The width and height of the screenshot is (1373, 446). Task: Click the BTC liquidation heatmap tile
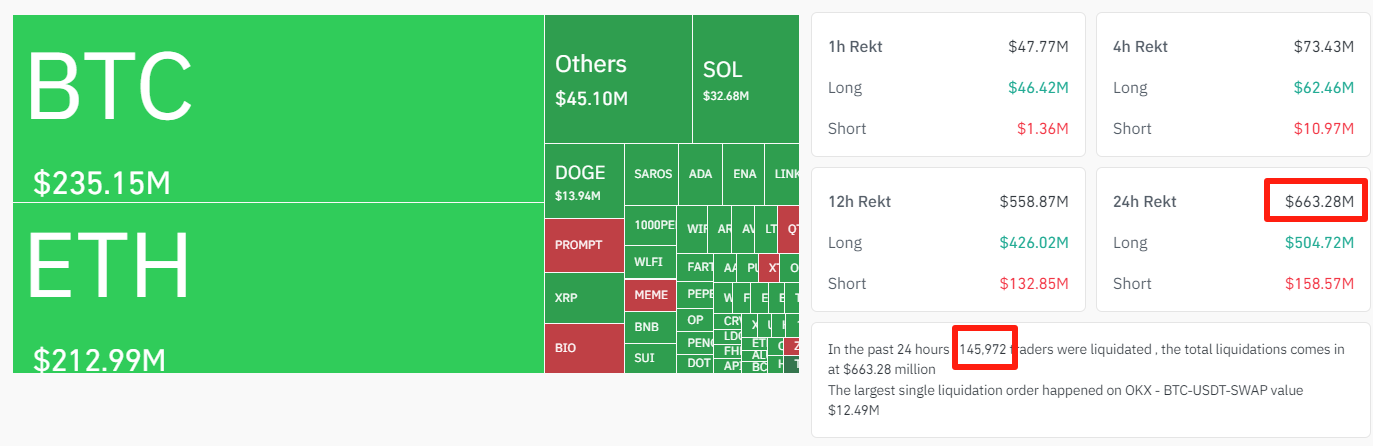[x=278, y=108]
